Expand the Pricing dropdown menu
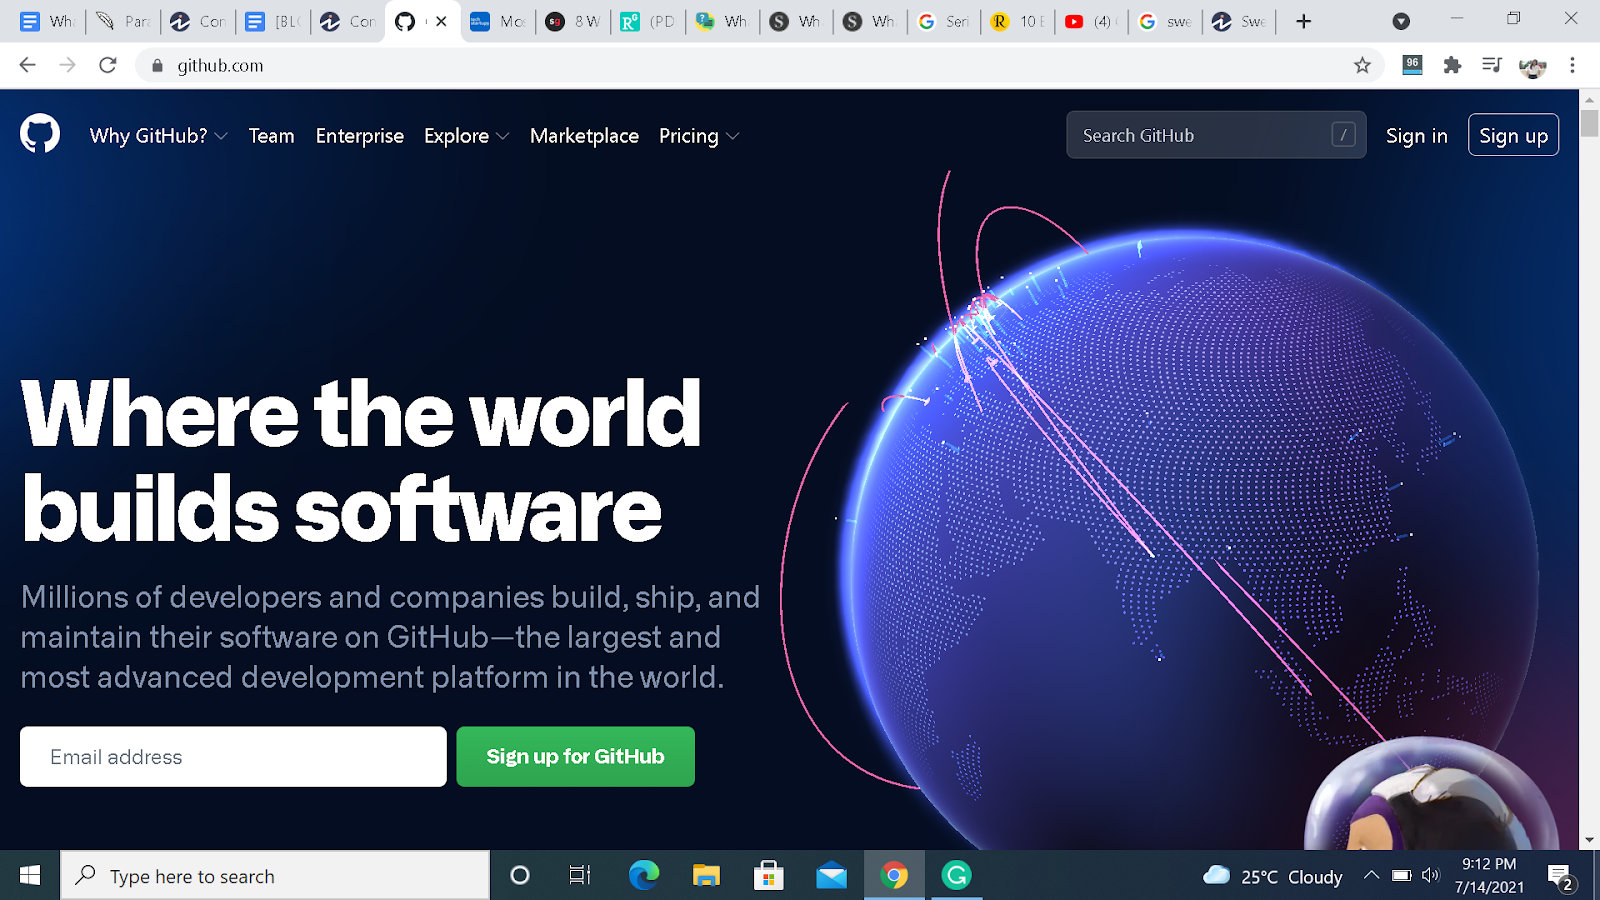The height and width of the screenshot is (900, 1600). 698,136
